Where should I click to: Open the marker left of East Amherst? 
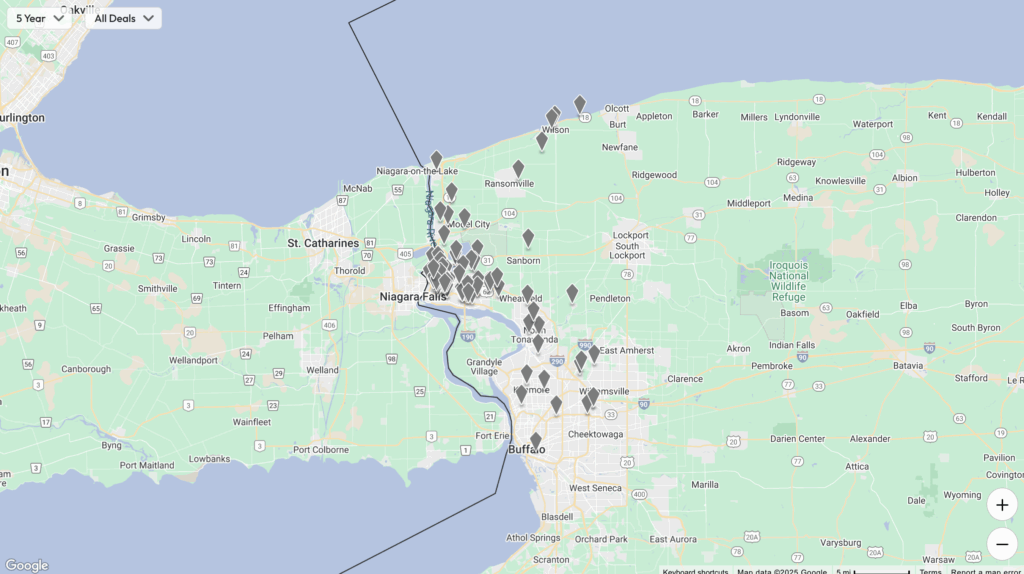[594, 353]
